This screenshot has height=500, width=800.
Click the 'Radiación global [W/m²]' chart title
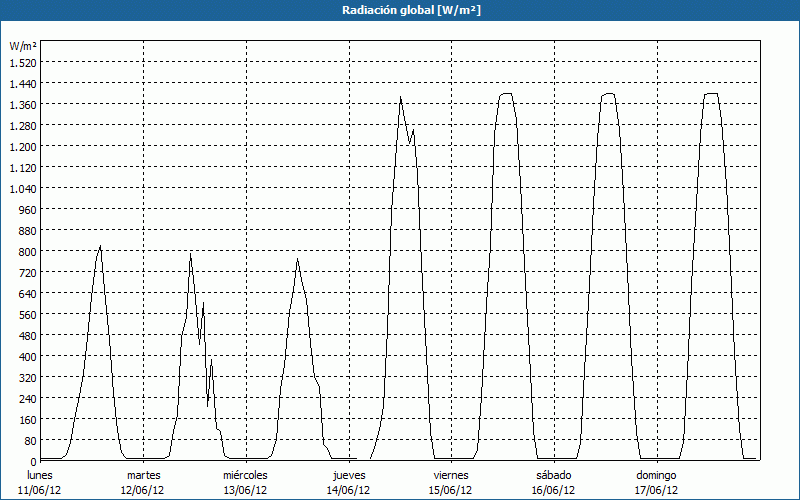point(399,10)
